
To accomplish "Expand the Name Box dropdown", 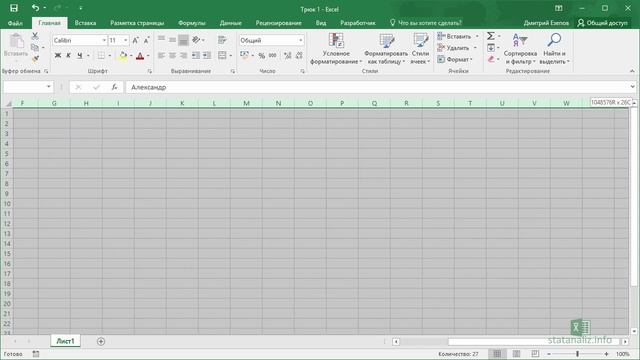I will [x=49, y=87].
